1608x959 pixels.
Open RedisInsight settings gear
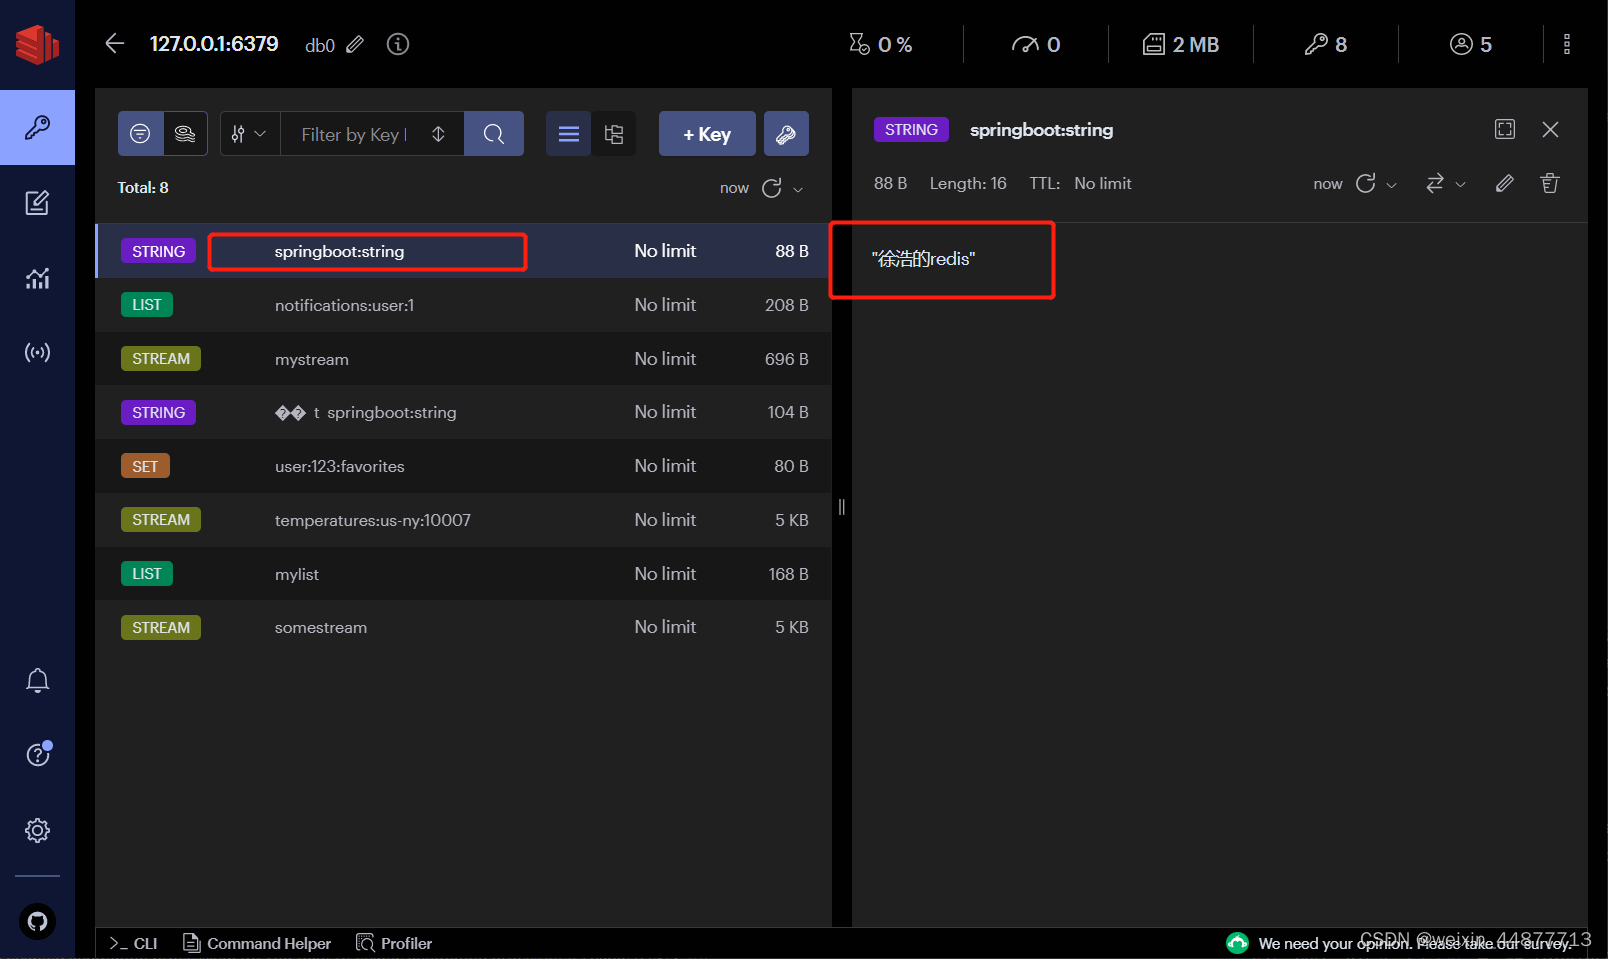click(37, 830)
